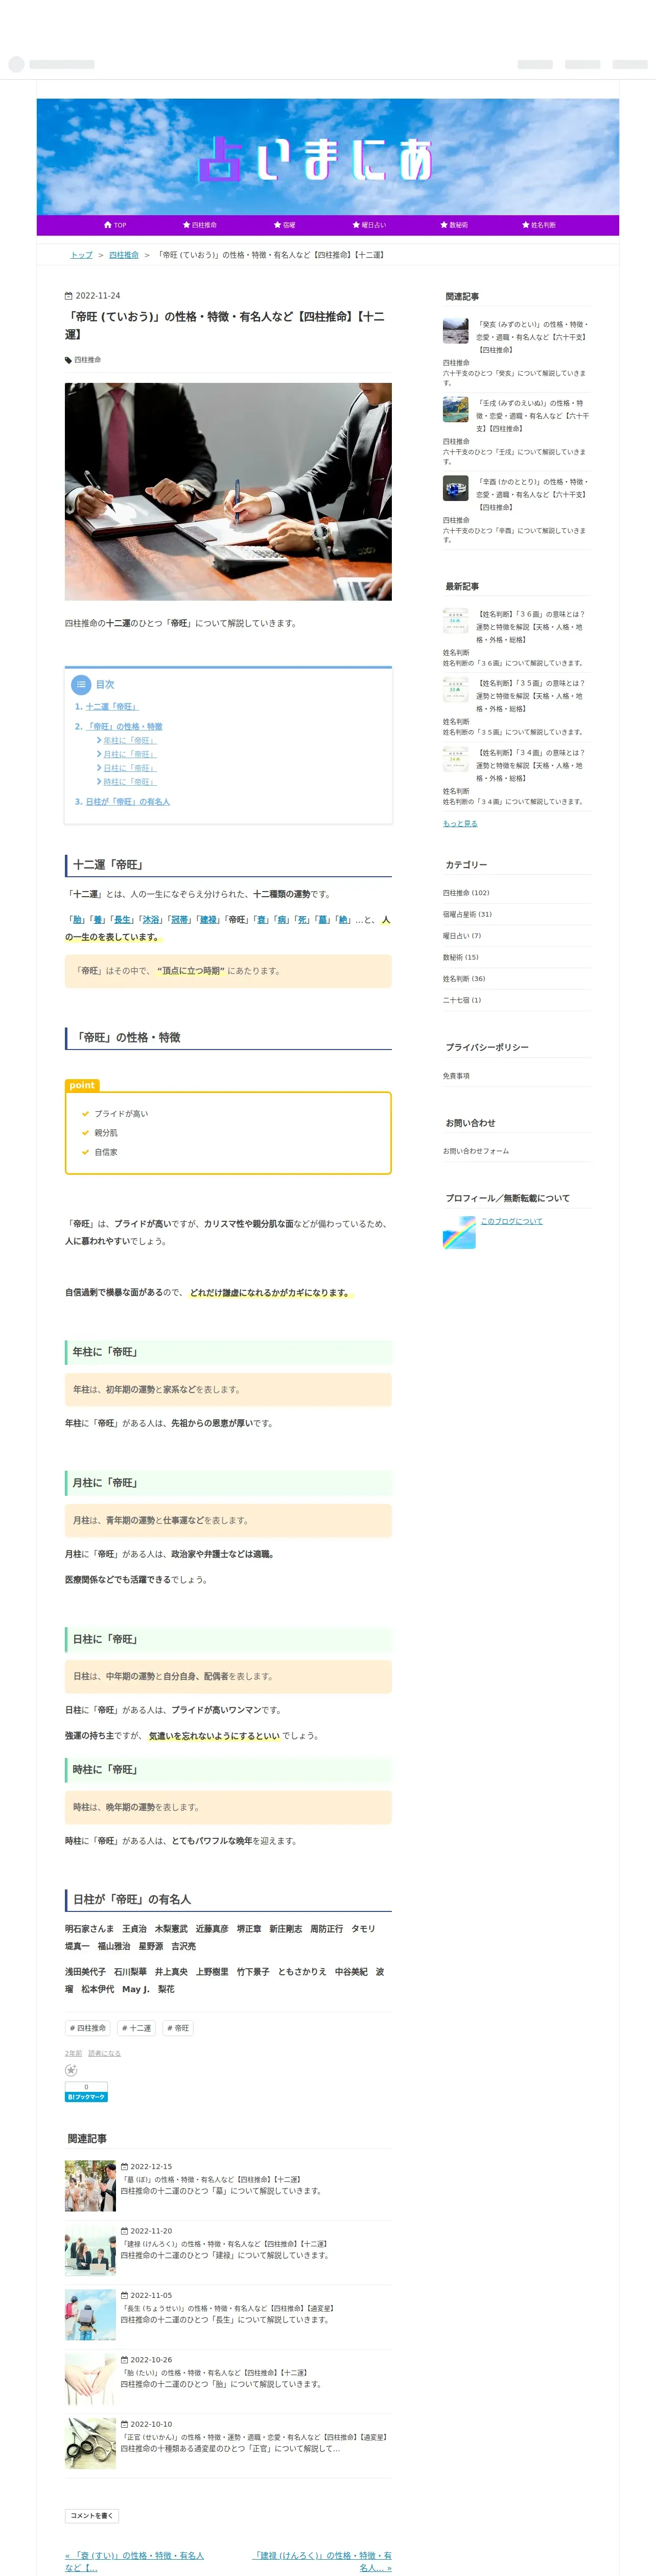Open related article 「正官 (せいかん)」の性格・特徴
This screenshot has width=656, height=2576.
254,2438
